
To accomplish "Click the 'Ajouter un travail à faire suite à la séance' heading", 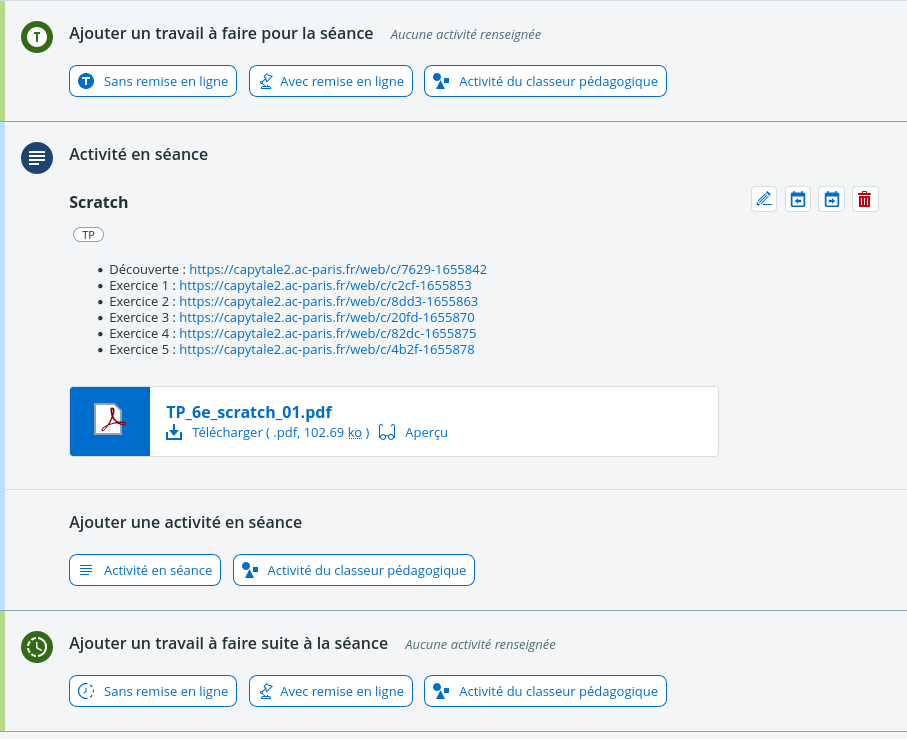I will (228, 644).
